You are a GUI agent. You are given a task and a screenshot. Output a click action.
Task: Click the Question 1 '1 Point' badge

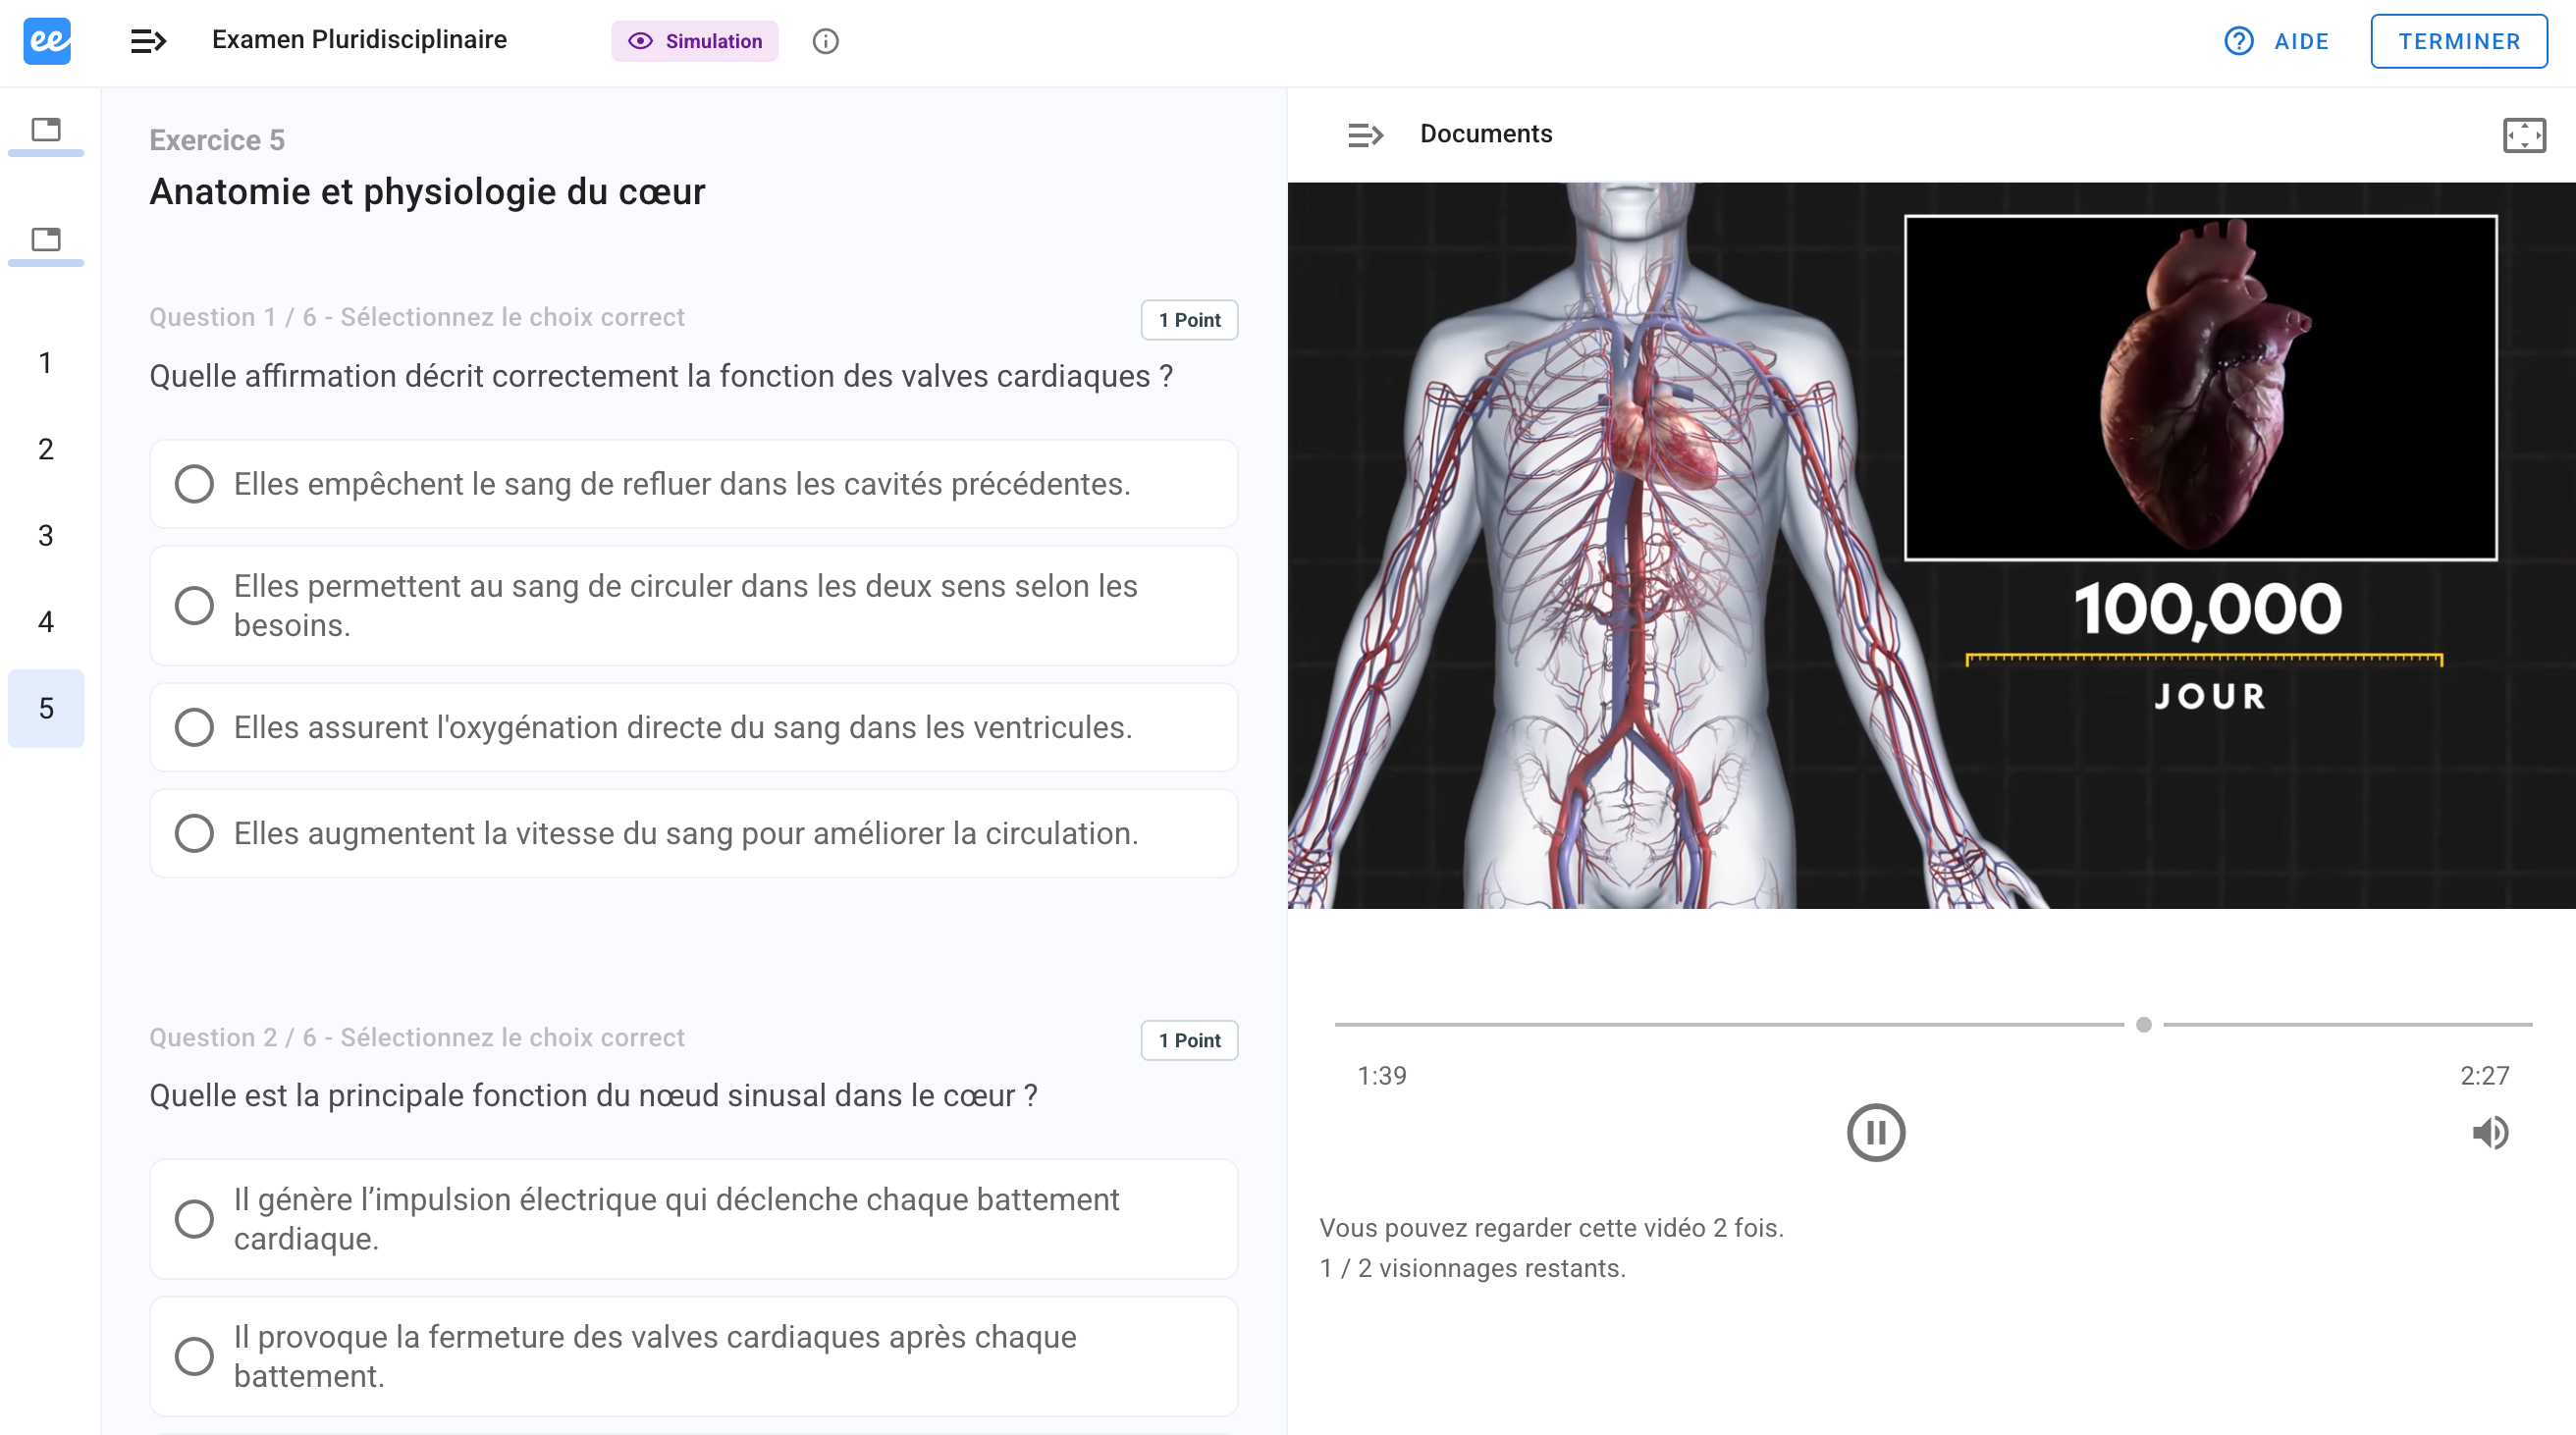(x=1189, y=320)
